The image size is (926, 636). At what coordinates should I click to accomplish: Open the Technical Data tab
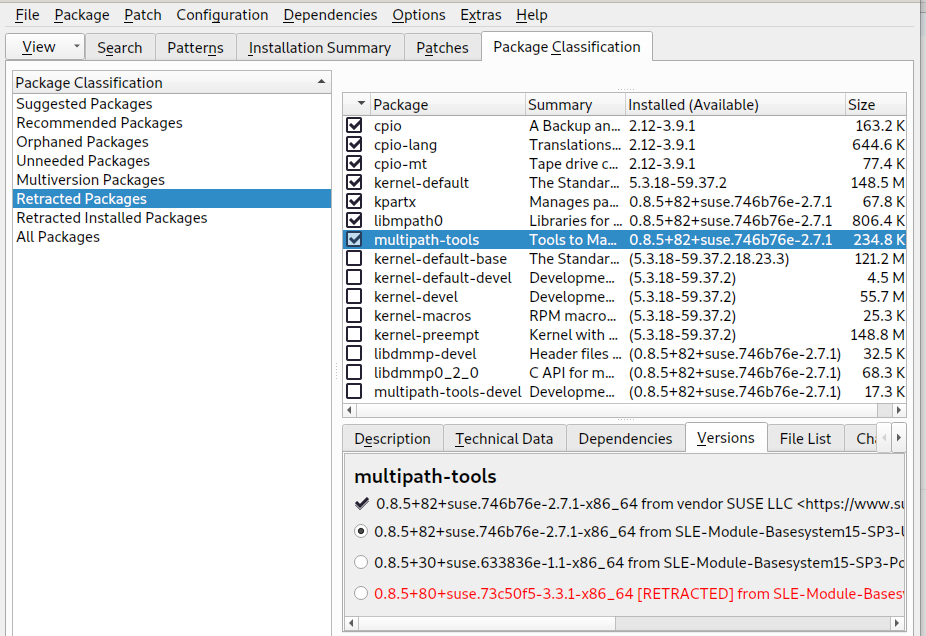click(503, 439)
